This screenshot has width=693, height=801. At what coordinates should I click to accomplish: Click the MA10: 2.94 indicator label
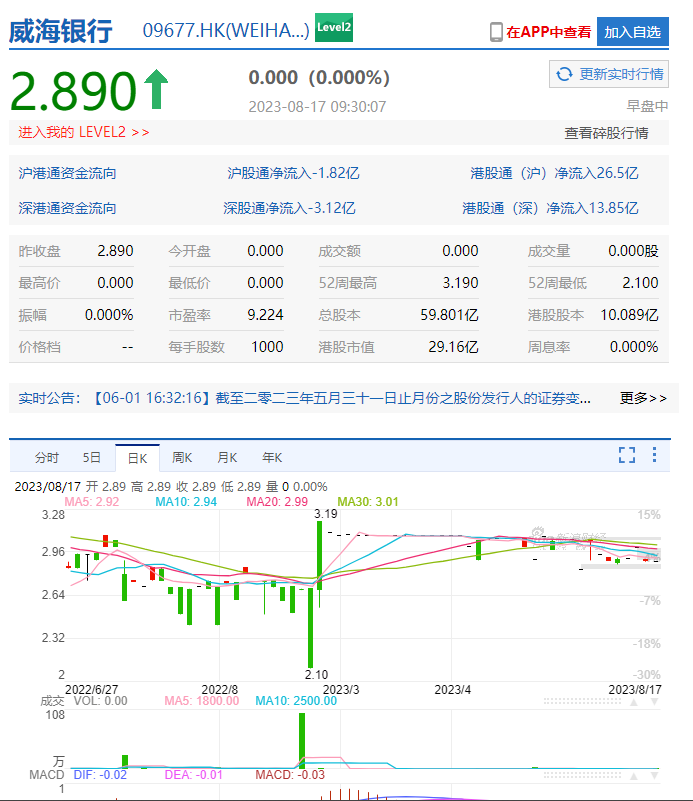click(186, 502)
